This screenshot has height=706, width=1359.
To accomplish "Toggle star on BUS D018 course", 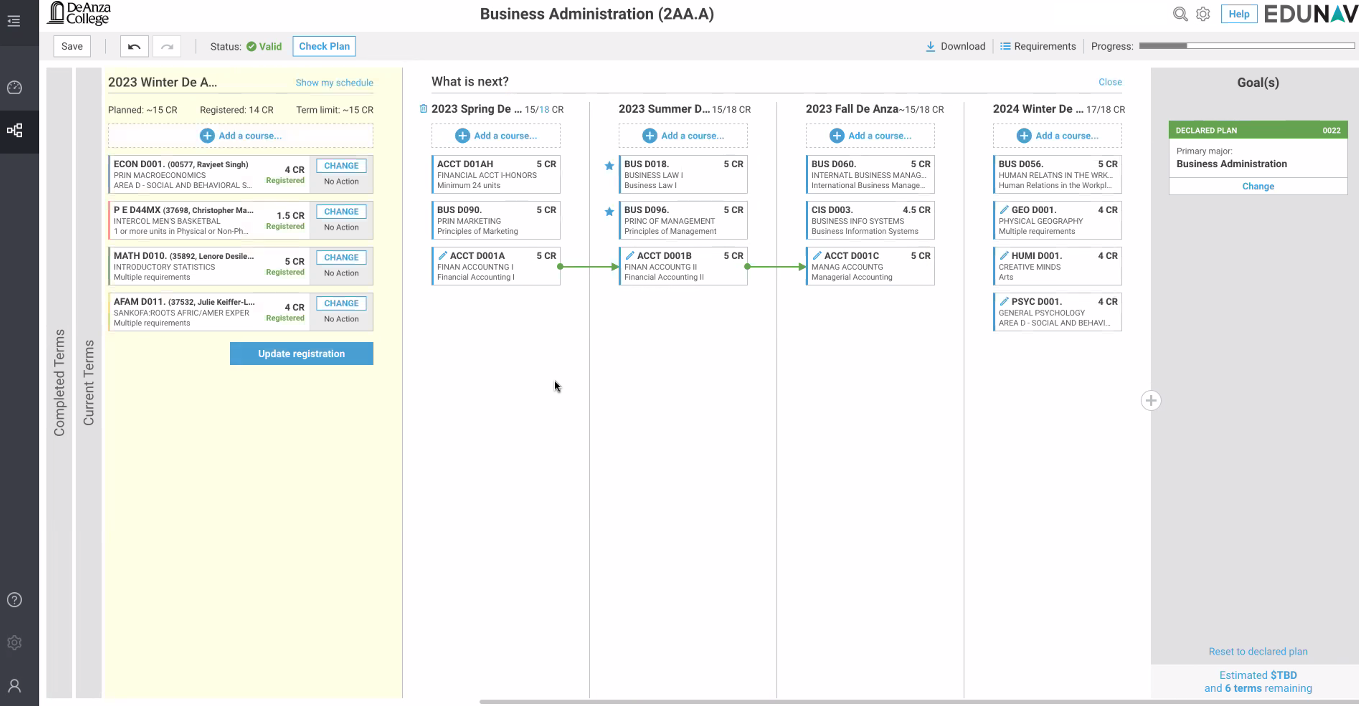I will (609, 166).
